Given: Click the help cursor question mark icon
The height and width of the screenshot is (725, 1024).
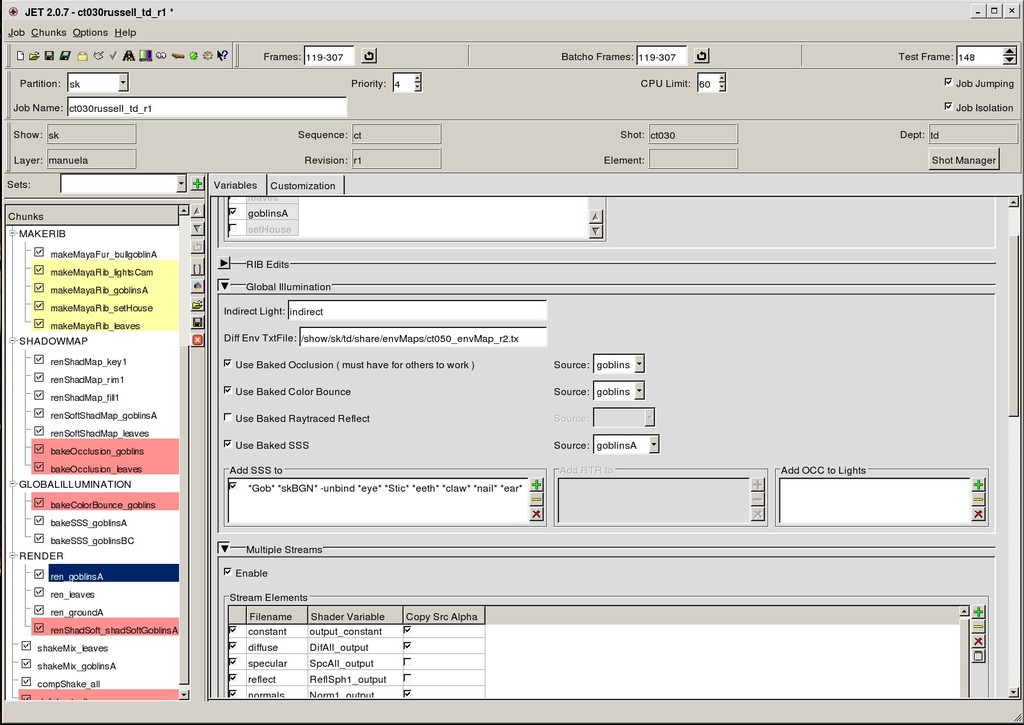Looking at the screenshot, I should [222, 56].
